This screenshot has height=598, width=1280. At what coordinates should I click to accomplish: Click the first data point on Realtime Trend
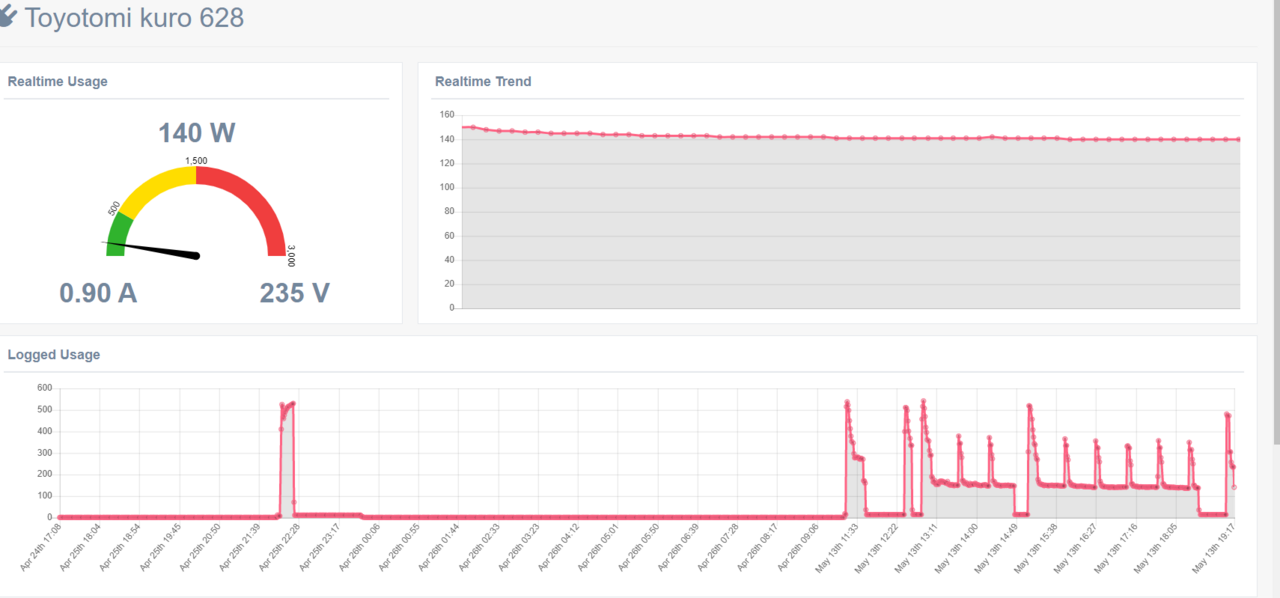coord(463,127)
